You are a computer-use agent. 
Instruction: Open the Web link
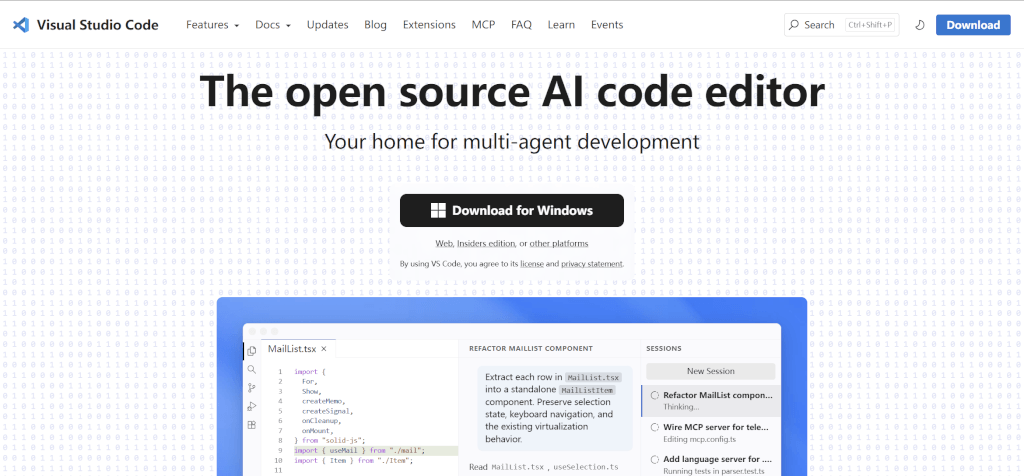point(444,244)
